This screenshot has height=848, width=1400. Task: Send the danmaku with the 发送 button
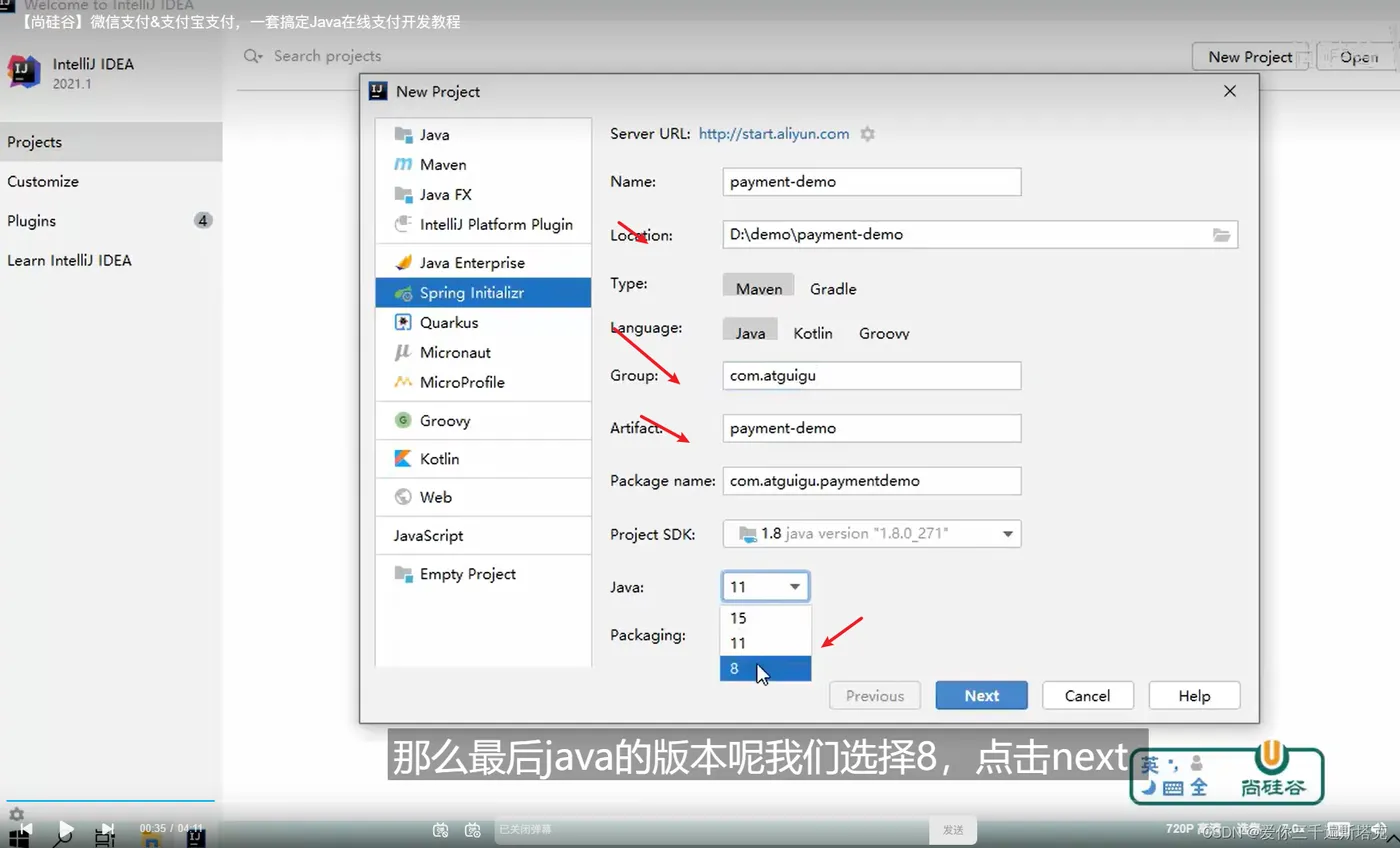click(x=953, y=830)
